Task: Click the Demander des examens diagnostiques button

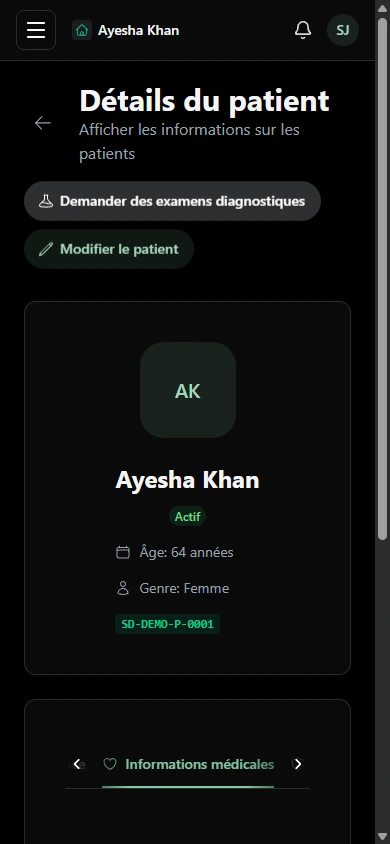Action: click(x=173, y=201)
